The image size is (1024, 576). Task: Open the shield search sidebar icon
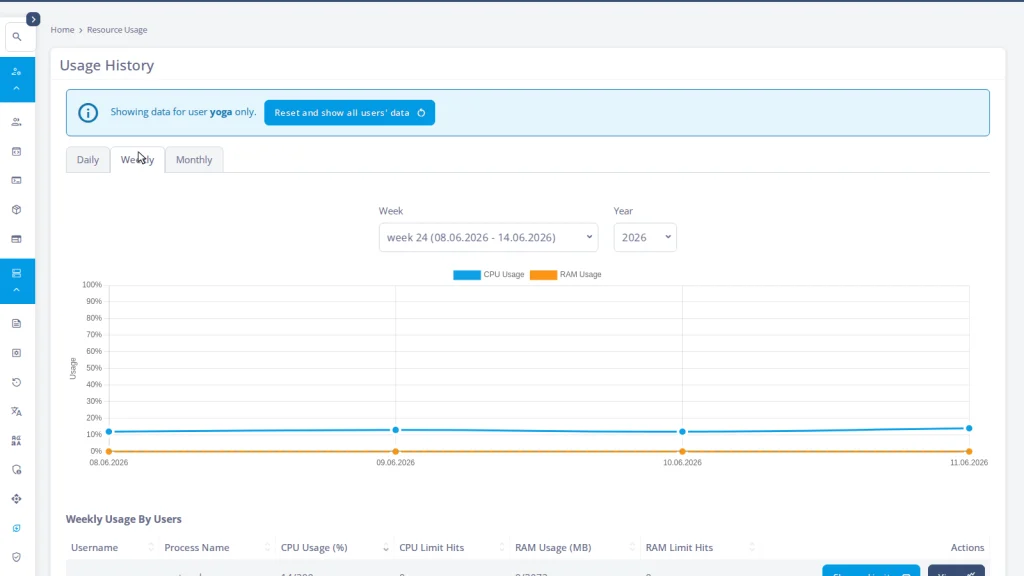coord(17,470)
